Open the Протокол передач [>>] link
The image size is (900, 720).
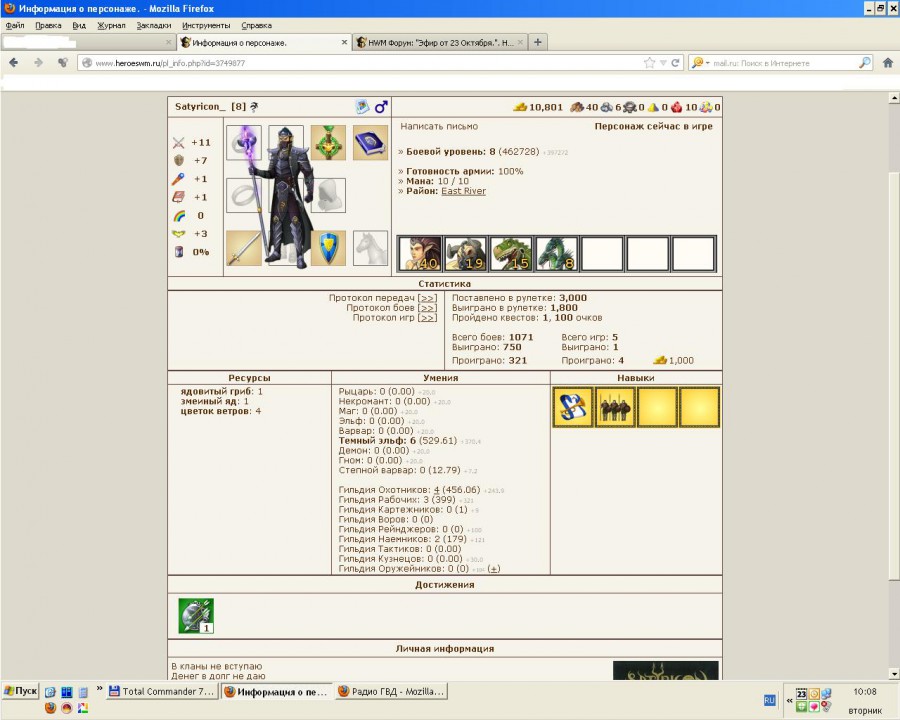pyautogui.click(x=427, y=298)
